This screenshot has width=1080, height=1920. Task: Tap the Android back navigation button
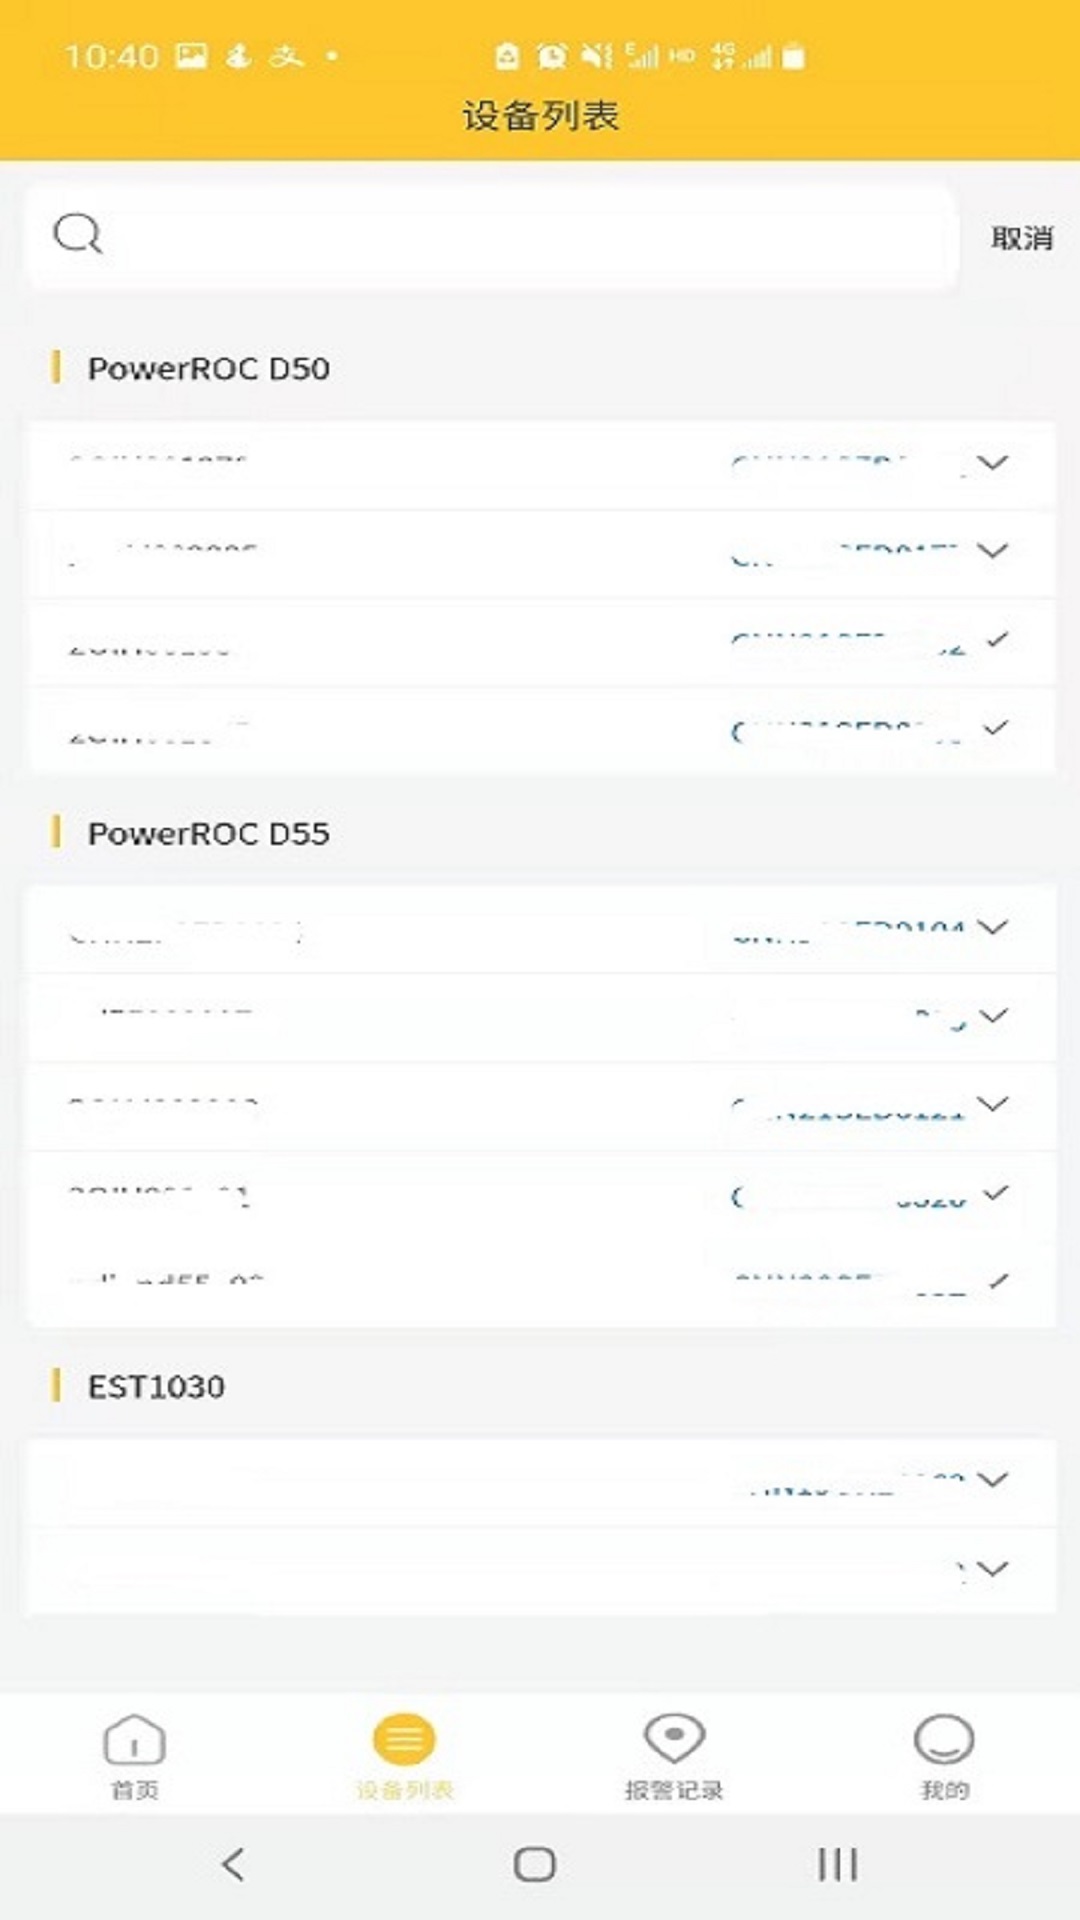(x=233, y=1864)
